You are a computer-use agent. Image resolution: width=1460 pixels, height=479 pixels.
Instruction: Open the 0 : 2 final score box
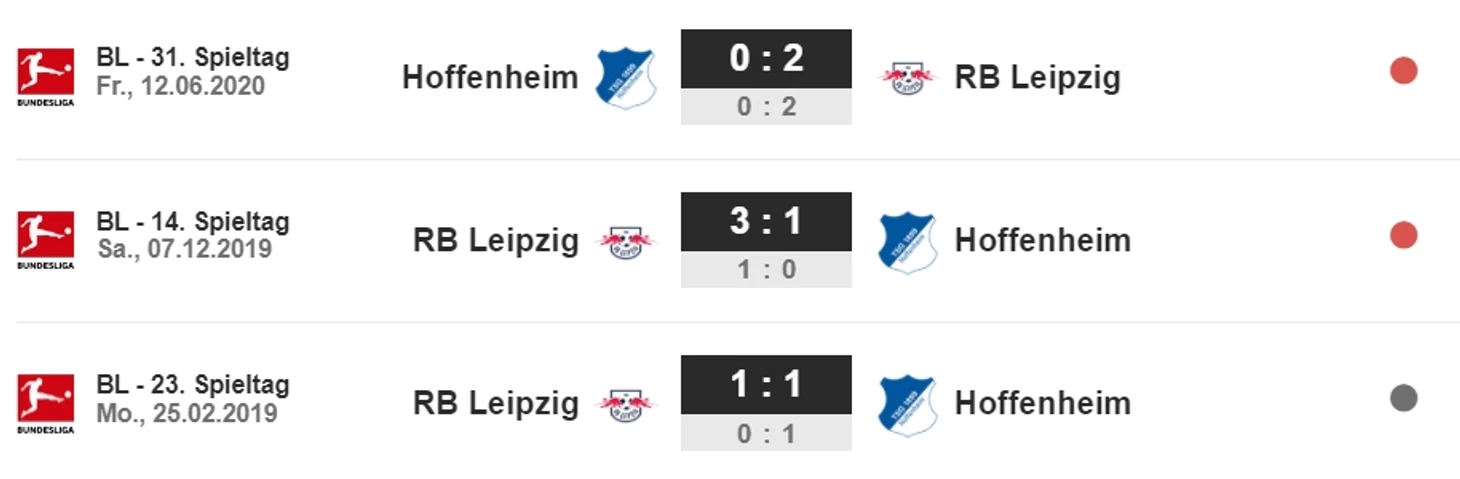pos(766,59)
